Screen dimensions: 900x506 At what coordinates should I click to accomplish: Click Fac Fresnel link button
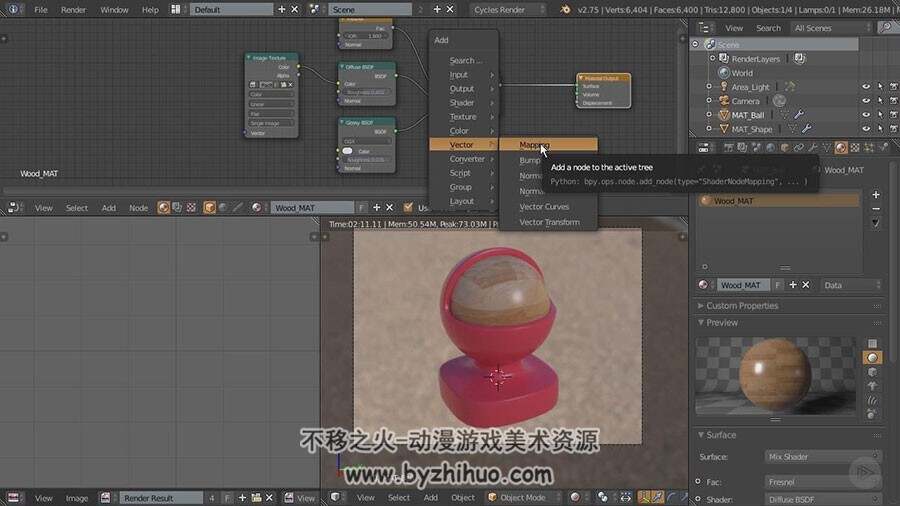coord(823,482)
